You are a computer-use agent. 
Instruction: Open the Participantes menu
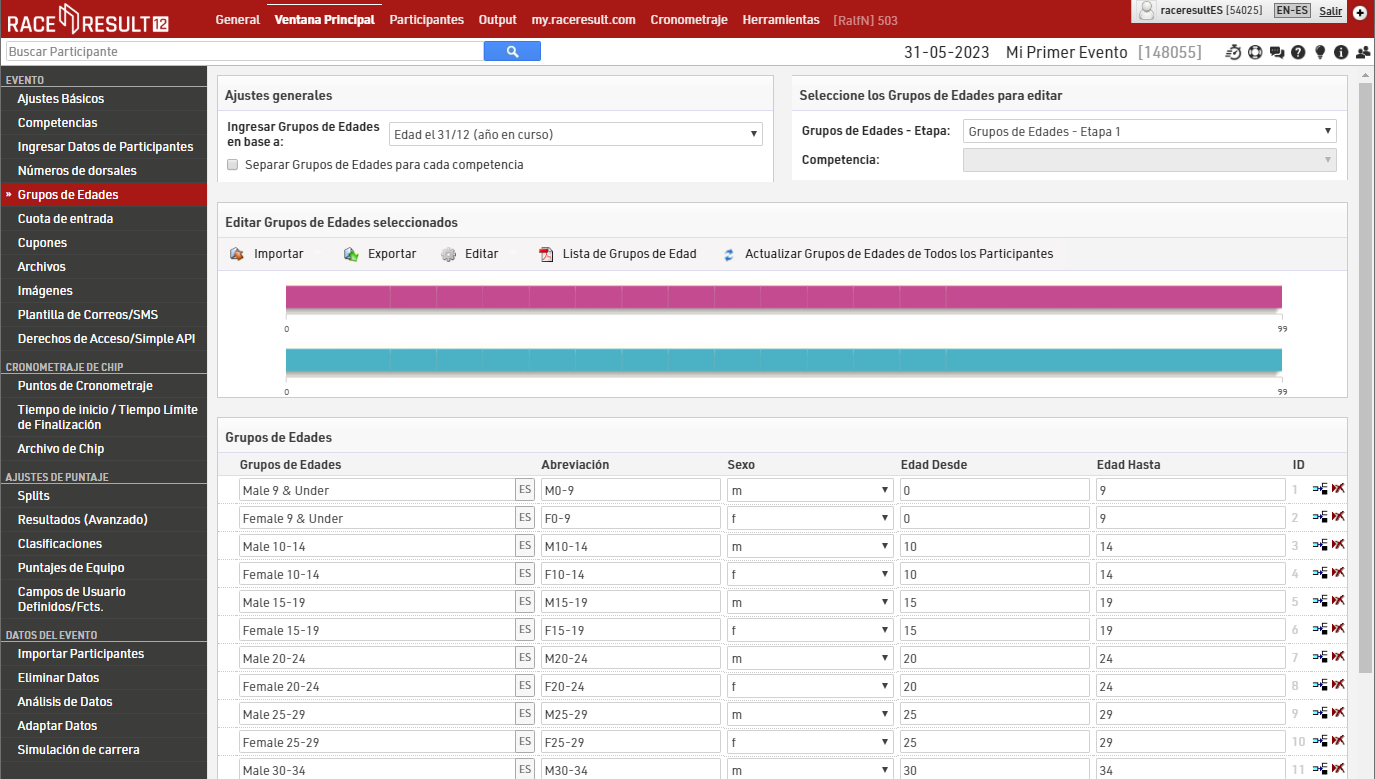(x=426, y=19)
